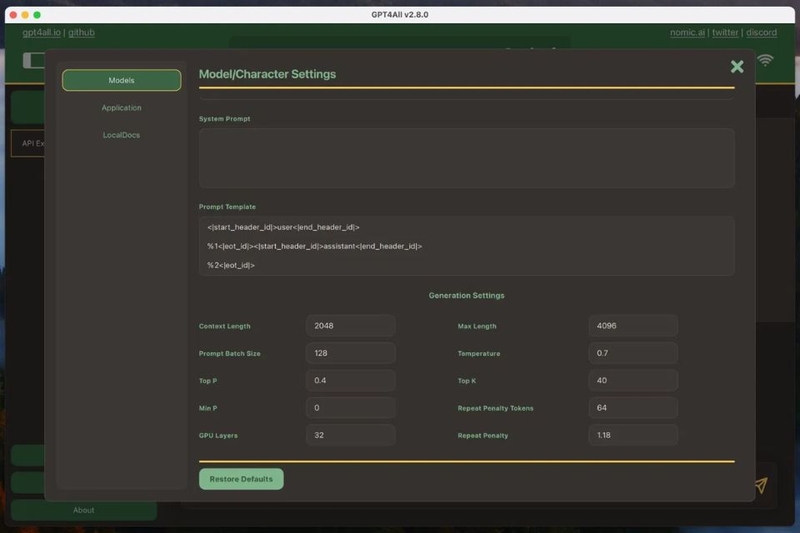The image size is (800, 533).
Task: Open the LocalDocs settings tab
Action: click(121, 135)
